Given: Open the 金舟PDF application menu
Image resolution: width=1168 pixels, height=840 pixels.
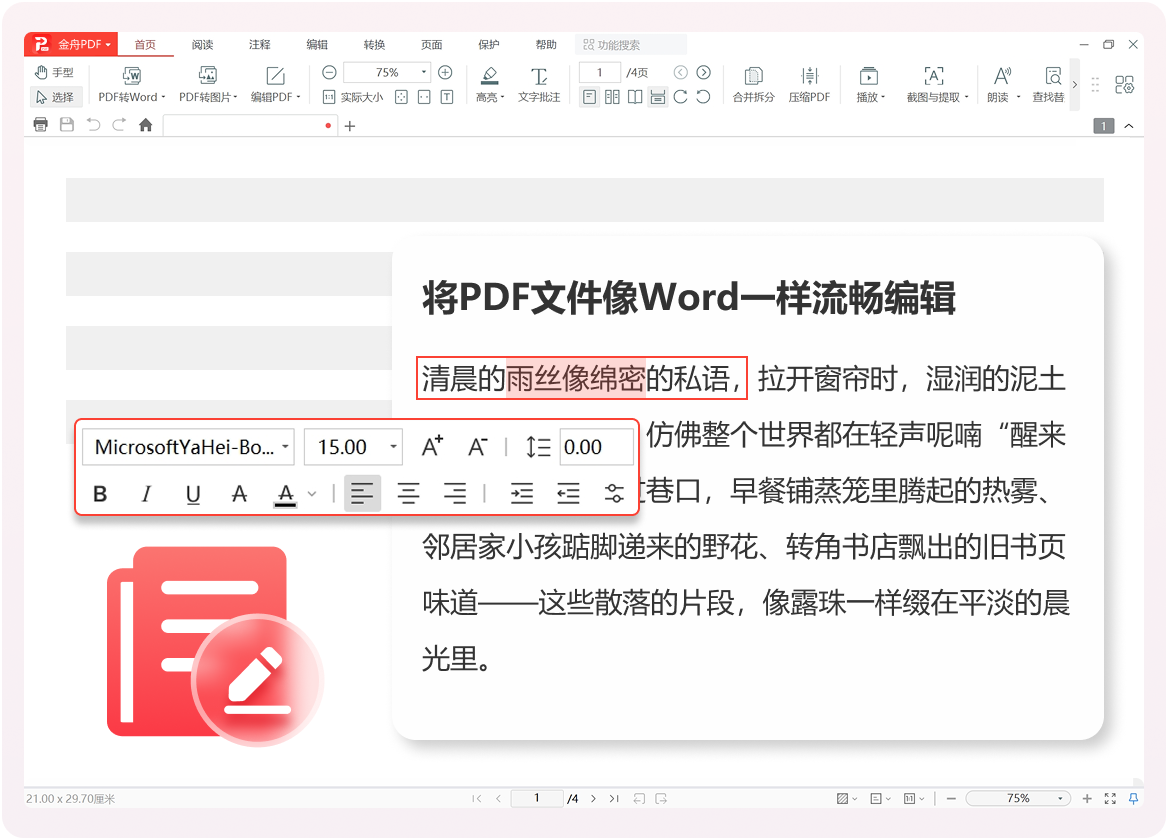Looking at the screenshot, I should [73, 45].
